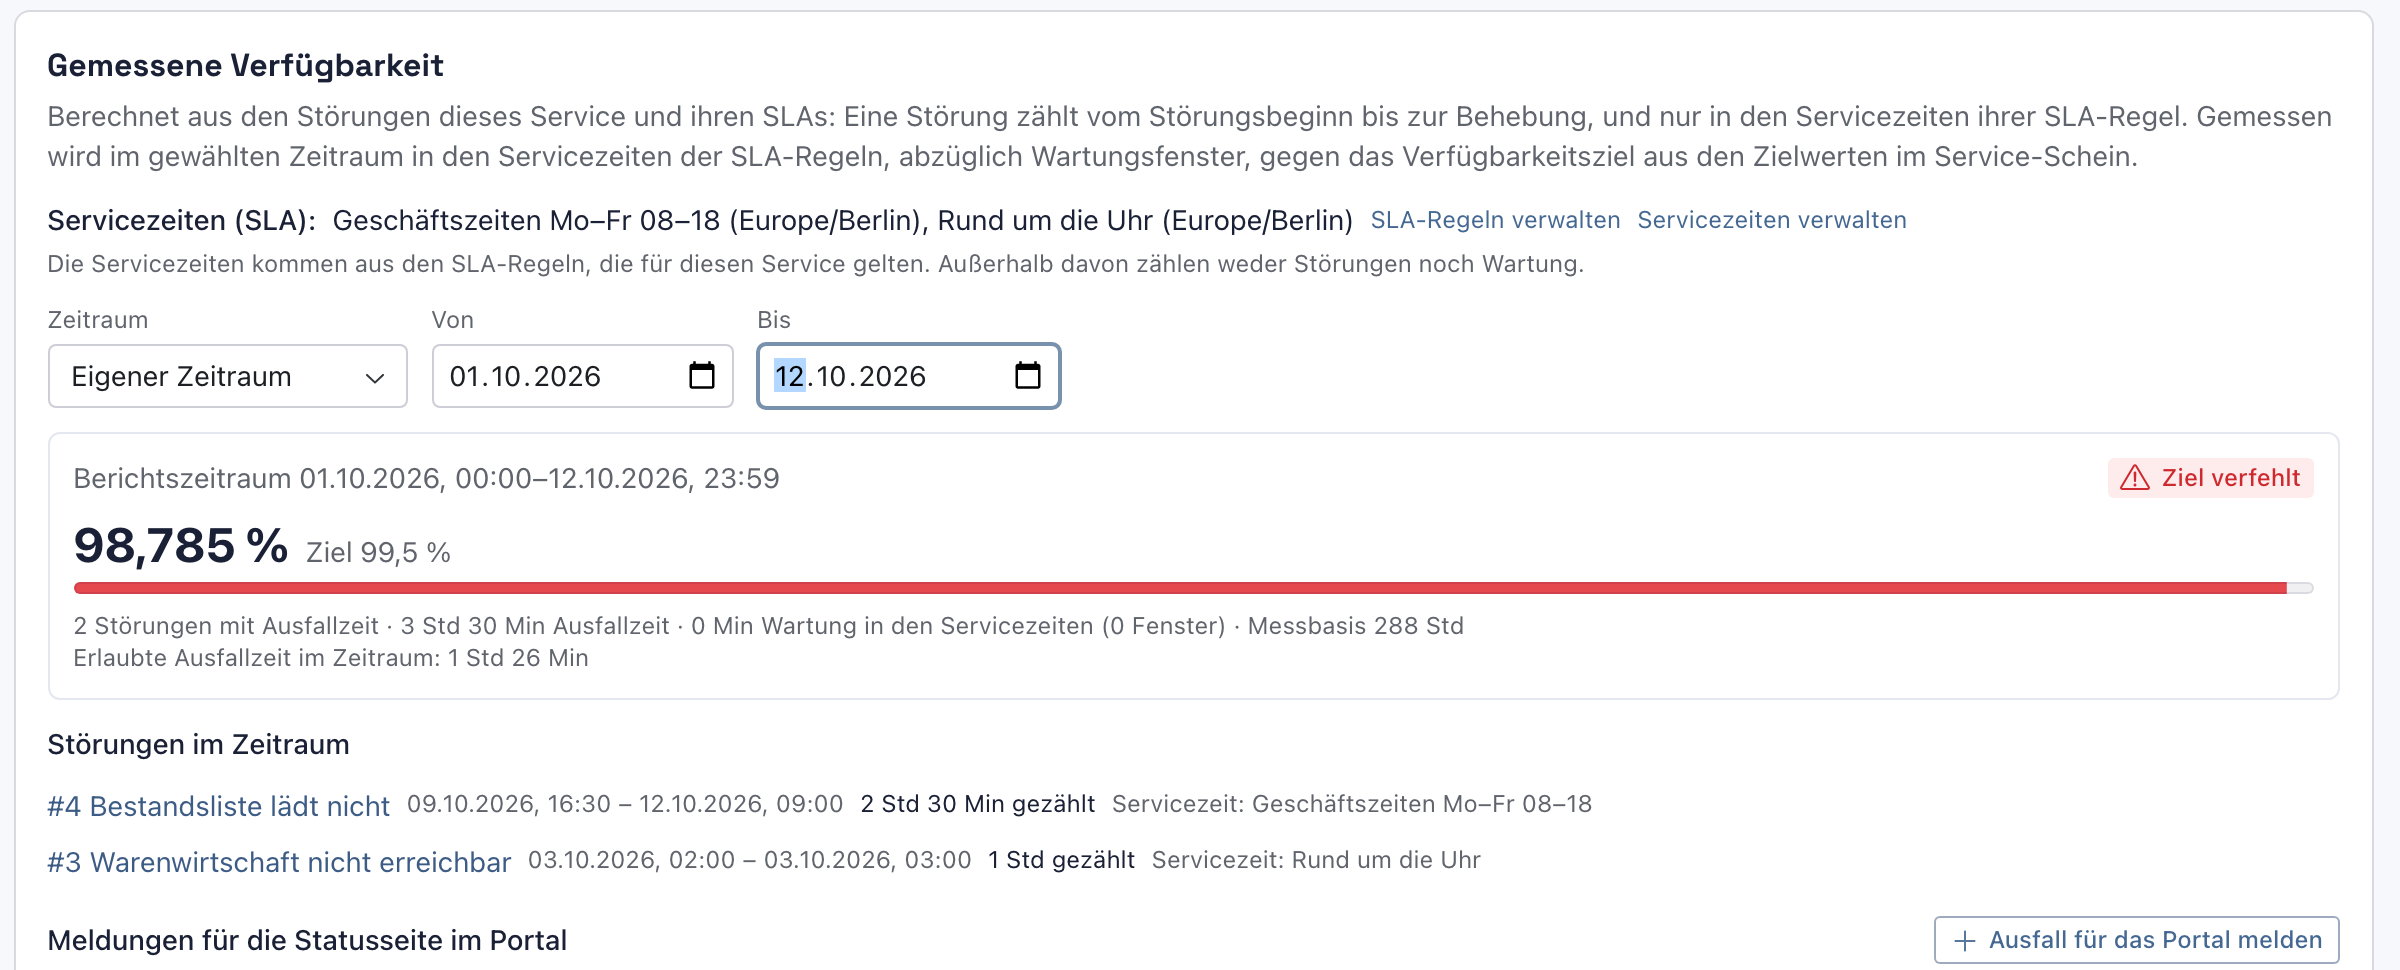Open the SLA-Regeln verwalten link
Image resolution: width=2400 pixels, height=970 pixels.
[1495, 220]
